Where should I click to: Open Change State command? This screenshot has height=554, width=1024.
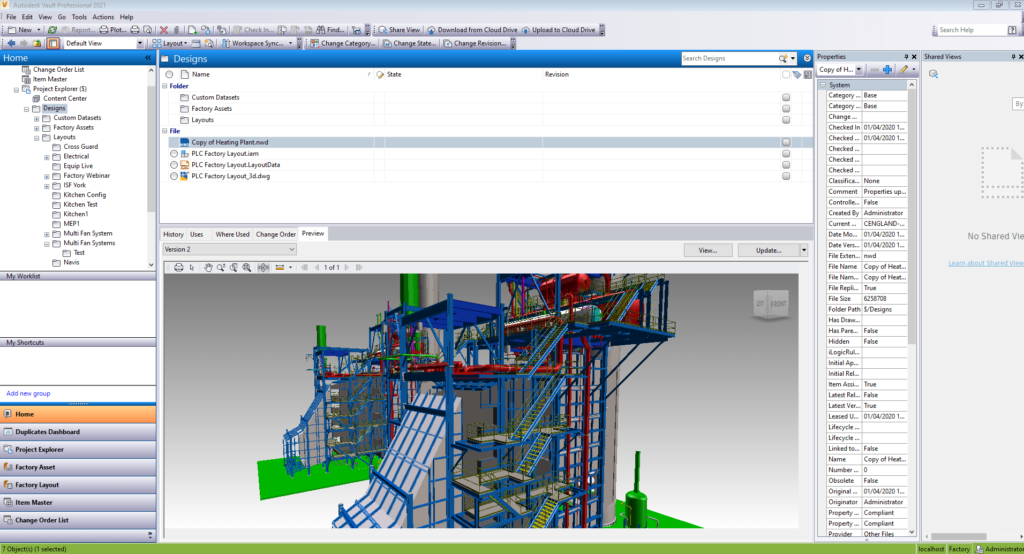click(409, 43)
